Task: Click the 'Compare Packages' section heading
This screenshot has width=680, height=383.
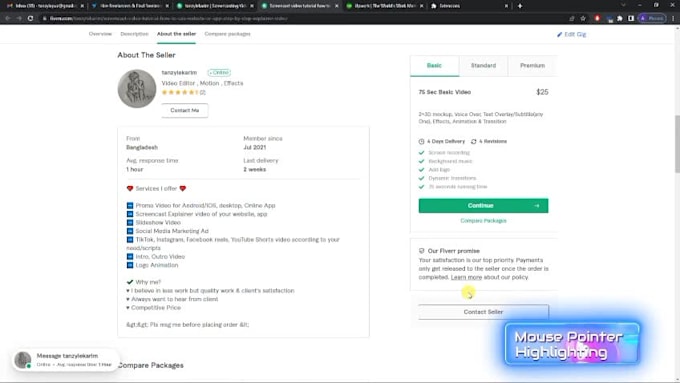Action: [x=150, y=365]
